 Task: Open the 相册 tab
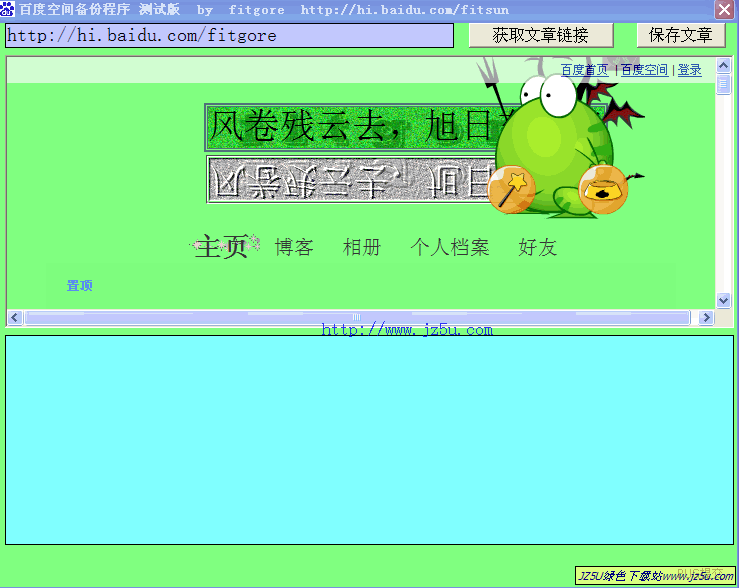(x=361, y=247)
